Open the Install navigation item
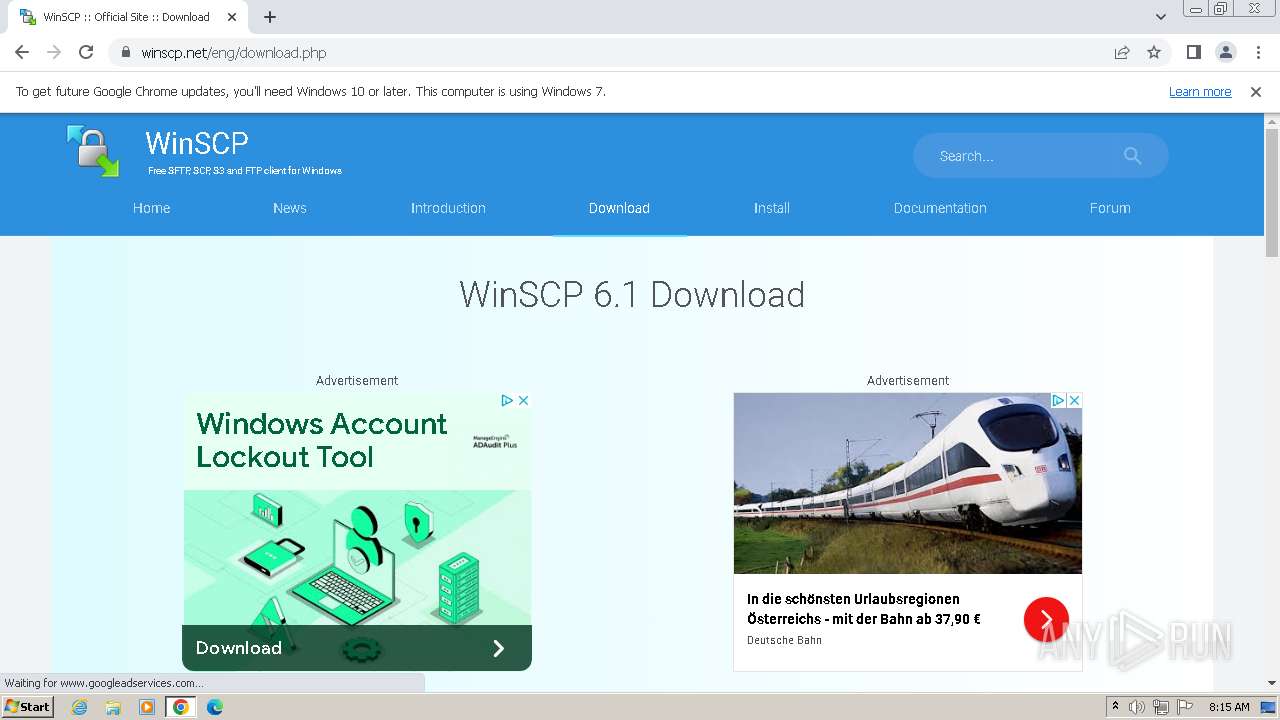Viewport: 1280px width, 720px height. point(772,208)
